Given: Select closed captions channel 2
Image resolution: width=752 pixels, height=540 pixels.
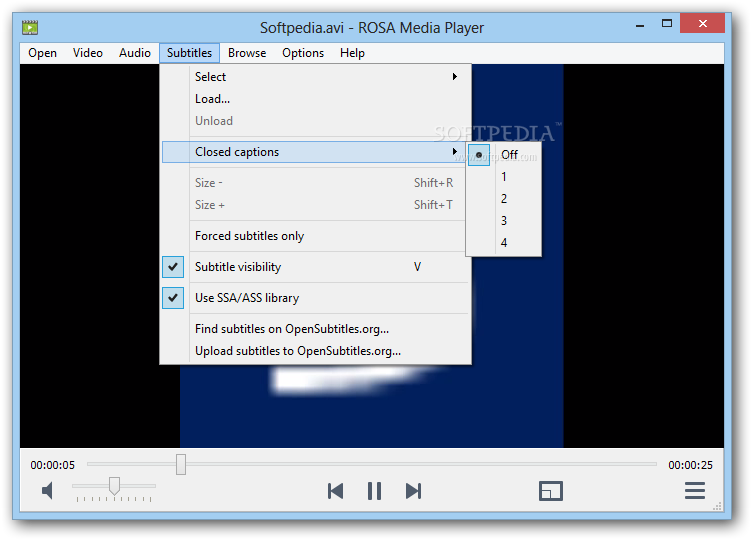Looking at the screenshot, I should [504, 199].
